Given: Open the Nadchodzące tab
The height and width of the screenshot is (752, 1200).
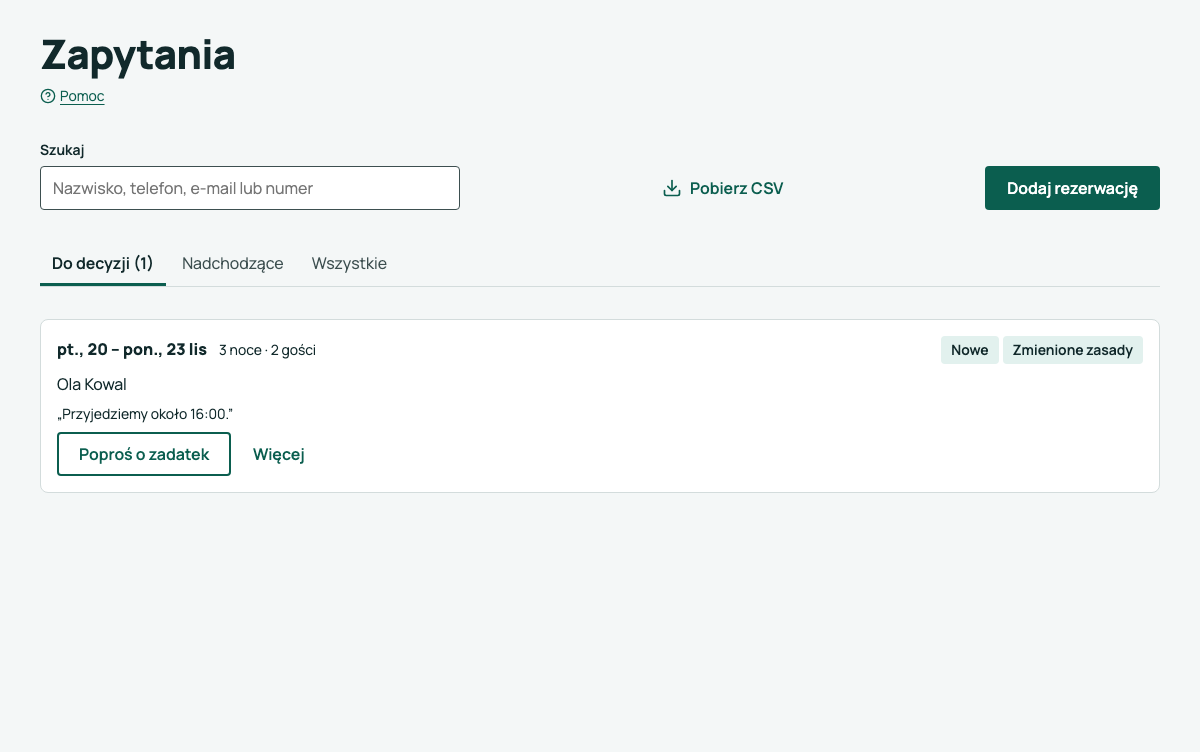Looking at the screenshot, I should pyautogui.click(x=233, y=264).
